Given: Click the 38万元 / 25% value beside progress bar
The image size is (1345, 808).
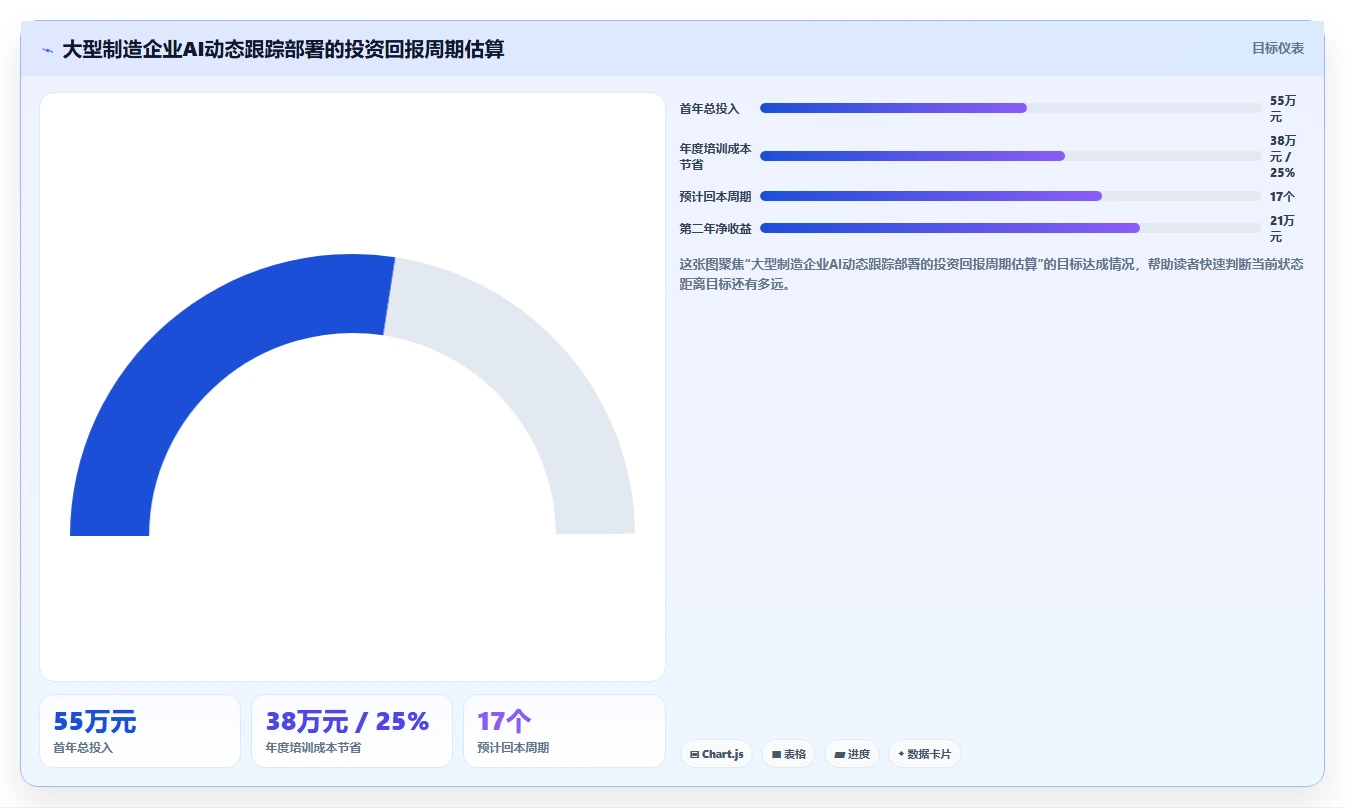Looking at the screenshot, I should tap(1283, 156).
